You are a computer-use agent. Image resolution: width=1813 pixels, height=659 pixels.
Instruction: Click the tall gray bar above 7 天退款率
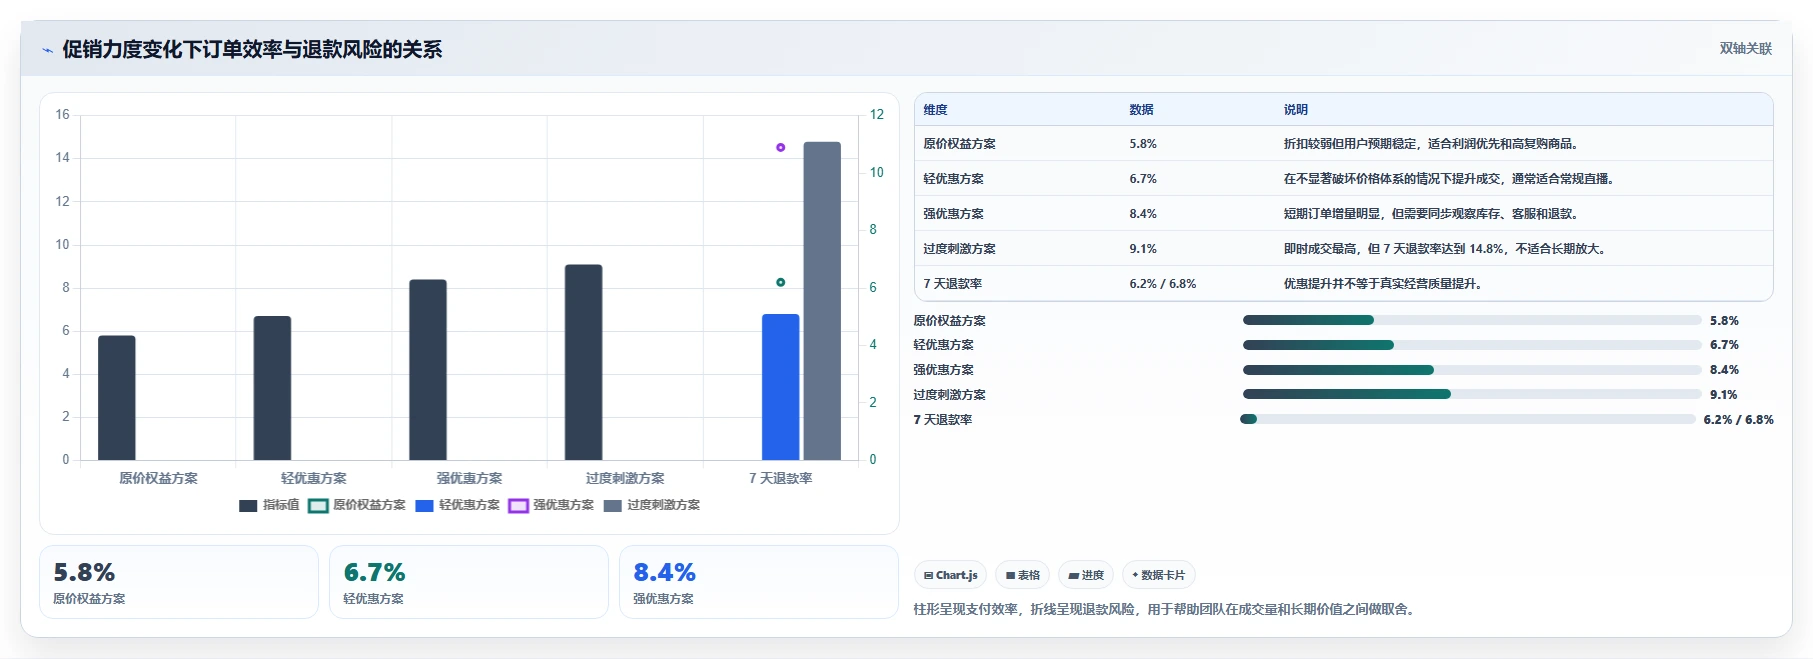pyautogui.click(x=822, y=301)
